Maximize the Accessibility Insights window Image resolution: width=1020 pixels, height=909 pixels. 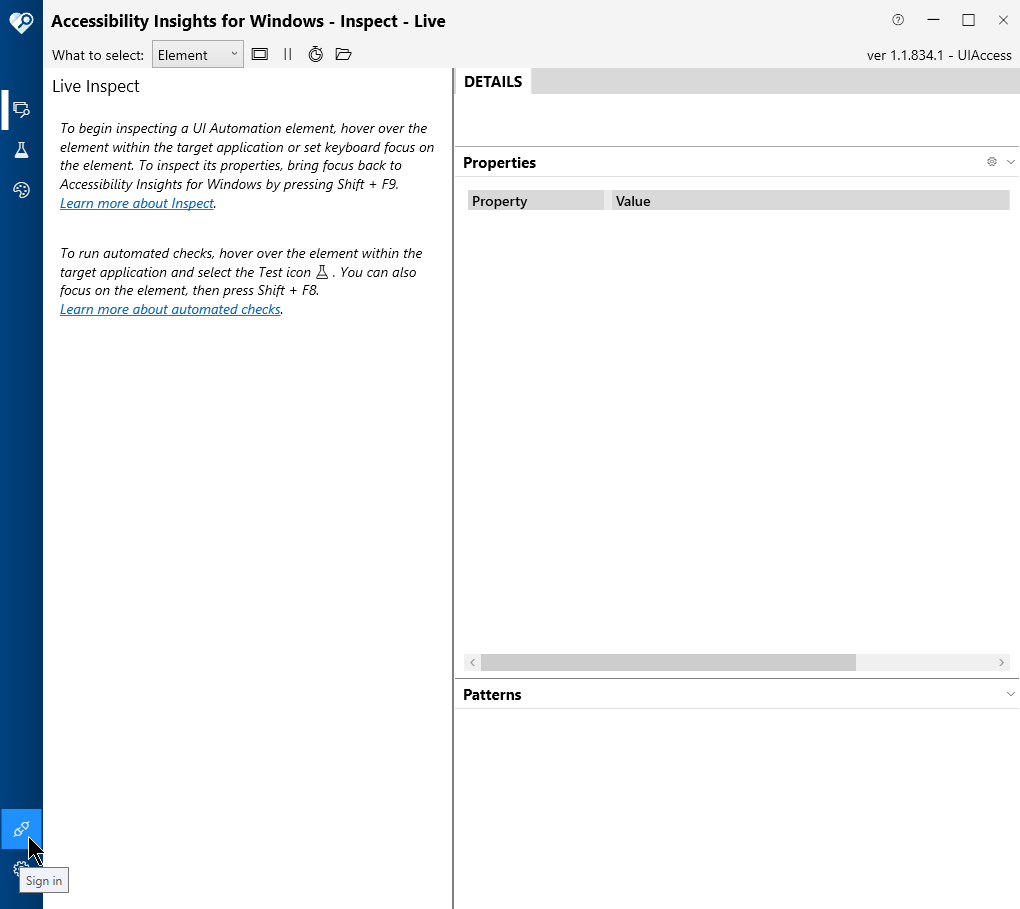pos(969,20)
